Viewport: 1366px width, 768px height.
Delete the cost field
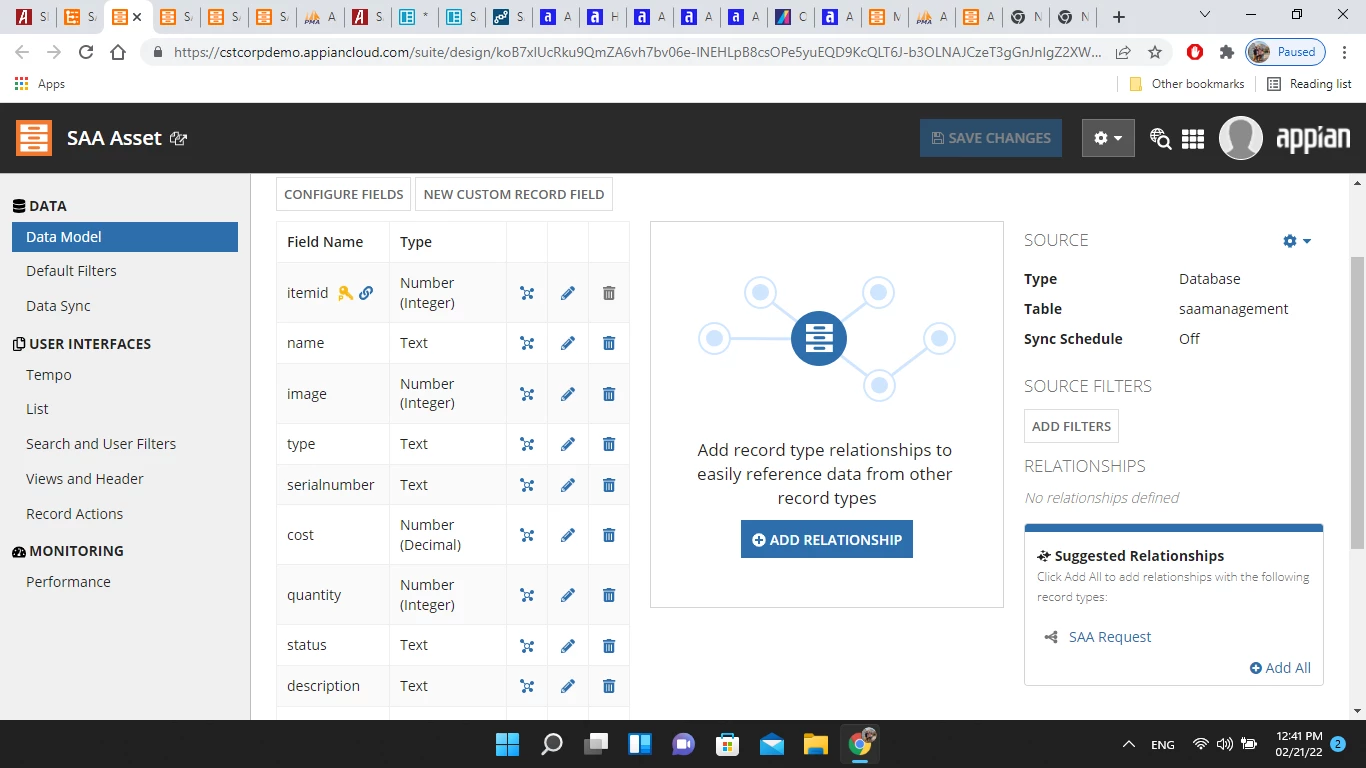click(x=609, y=535)
